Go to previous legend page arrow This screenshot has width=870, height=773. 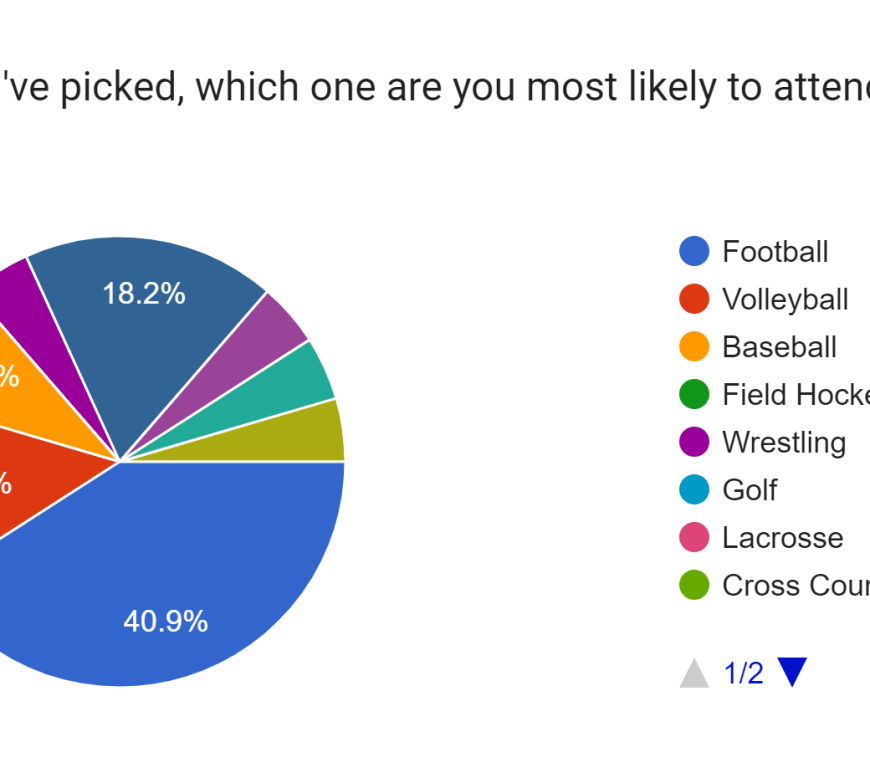point(694,674)
